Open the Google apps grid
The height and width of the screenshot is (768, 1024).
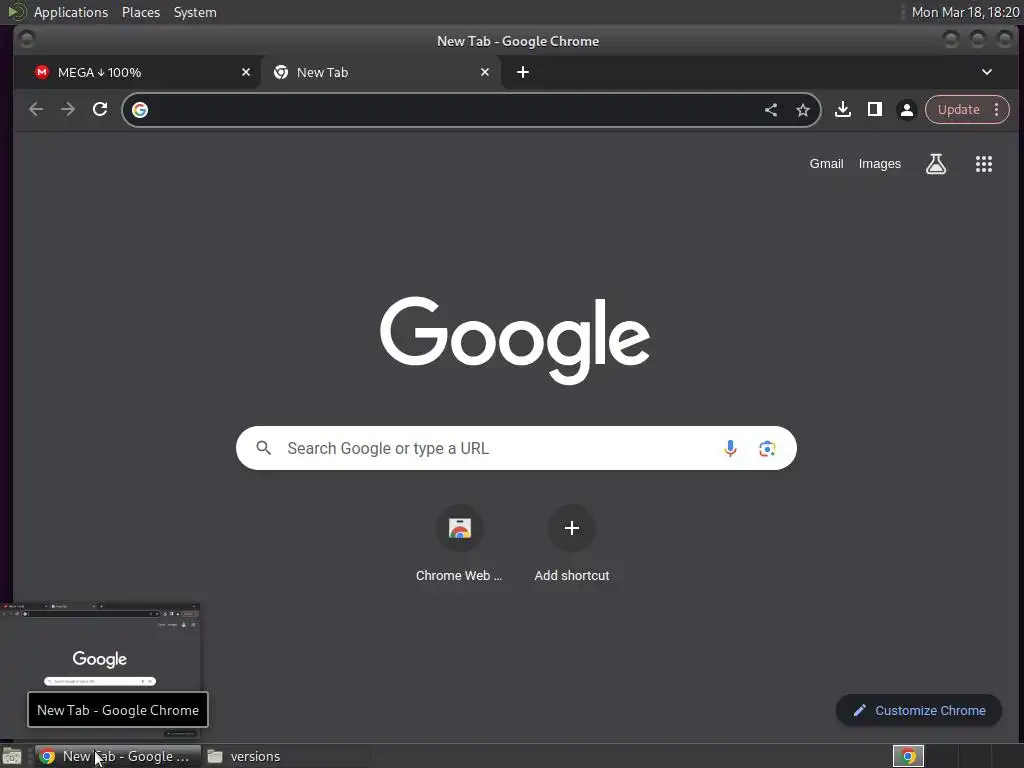984,164
